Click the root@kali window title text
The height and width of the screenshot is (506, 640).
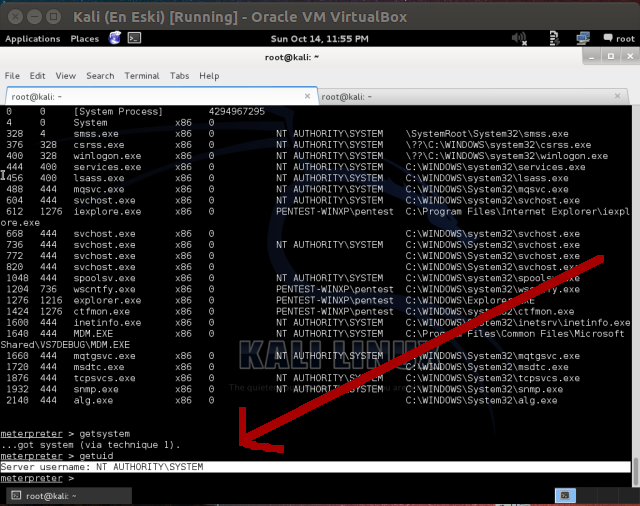[x=292, y=57]
